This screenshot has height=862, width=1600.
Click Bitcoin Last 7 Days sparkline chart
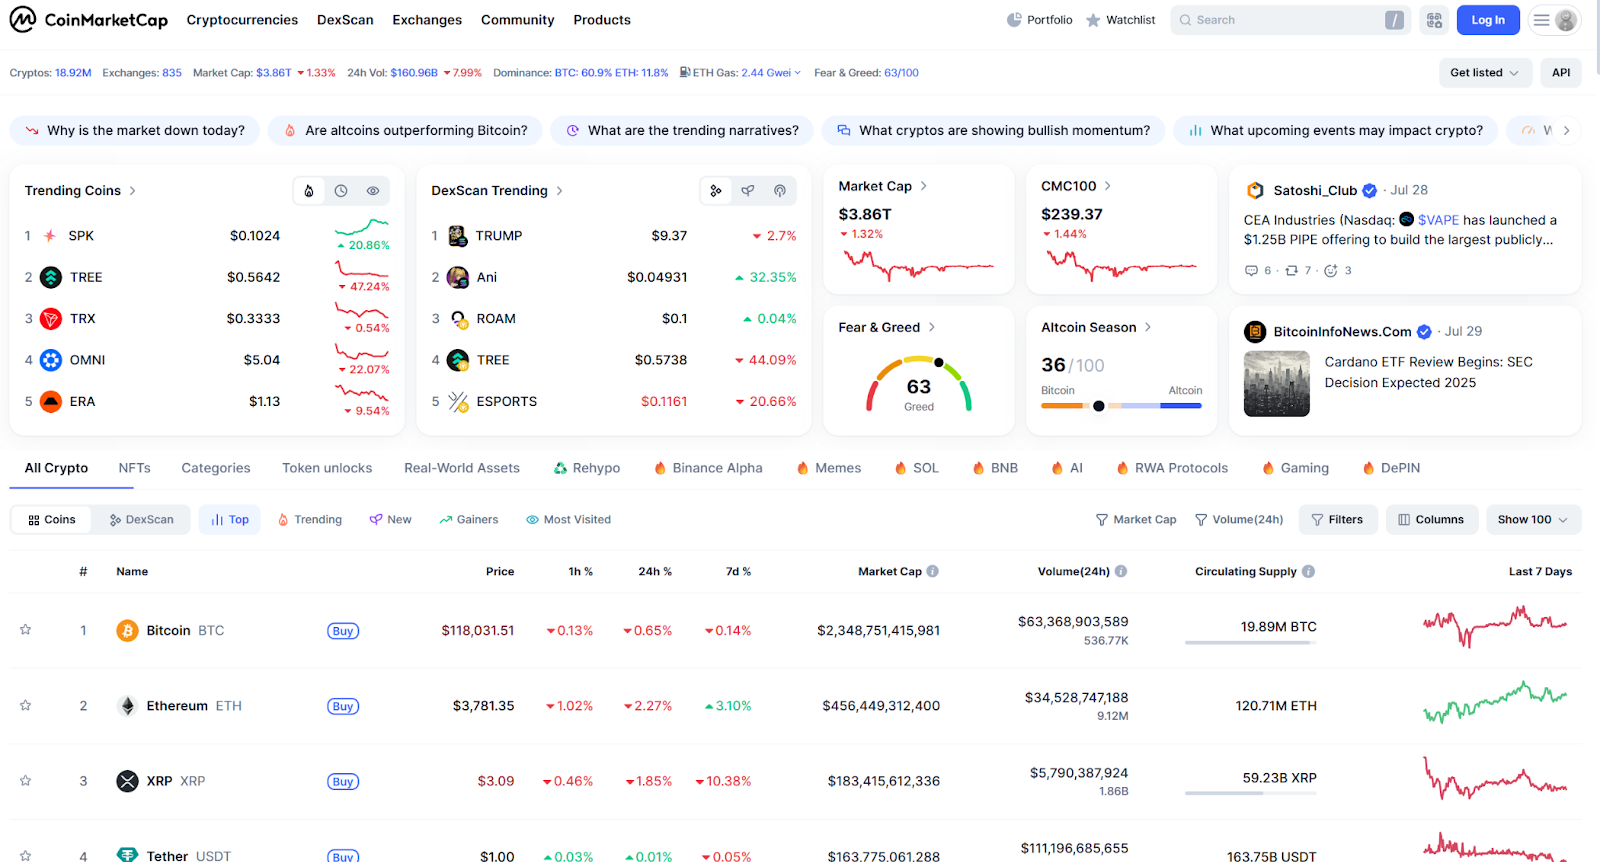1495,628
